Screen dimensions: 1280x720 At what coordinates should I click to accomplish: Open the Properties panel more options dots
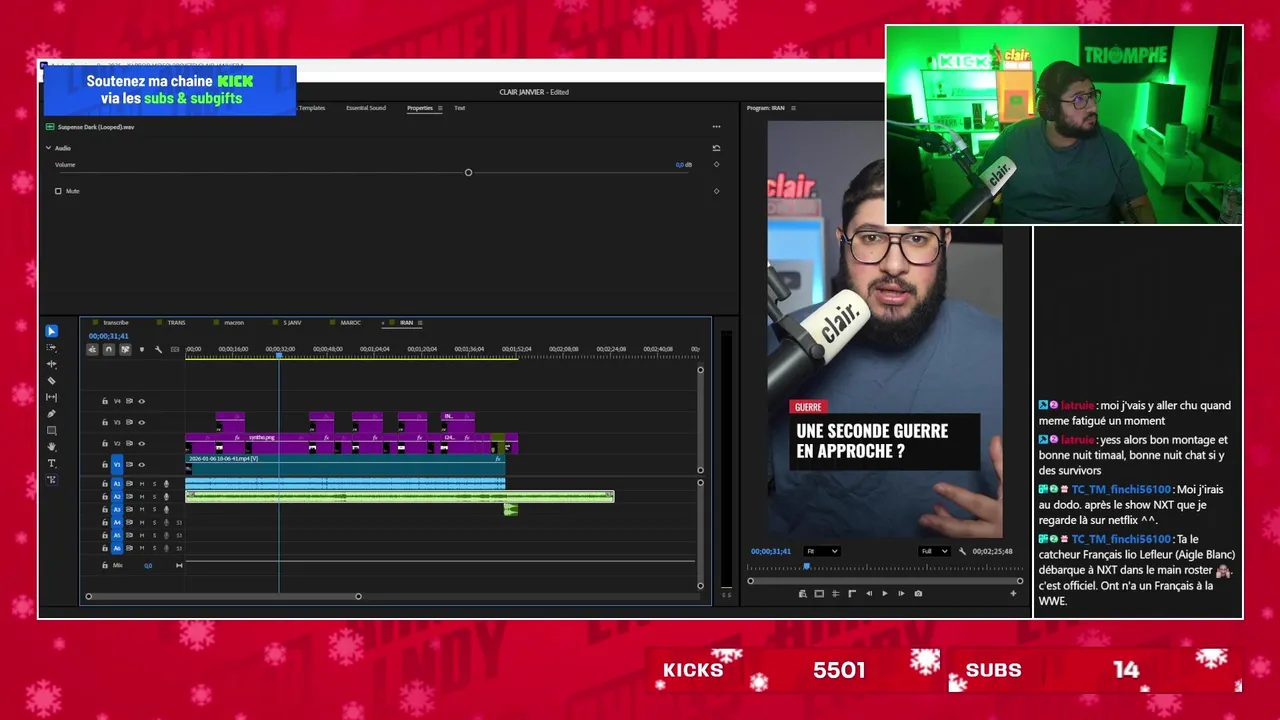tap(716, 127)
